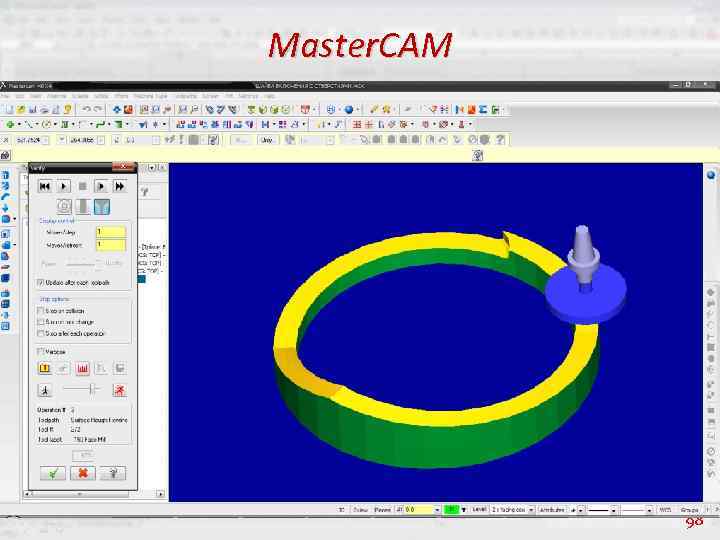The height and width of the screenshot is (540, 720).
Task: Select the Simulate tool and holder icon
Action: (102, 207)
